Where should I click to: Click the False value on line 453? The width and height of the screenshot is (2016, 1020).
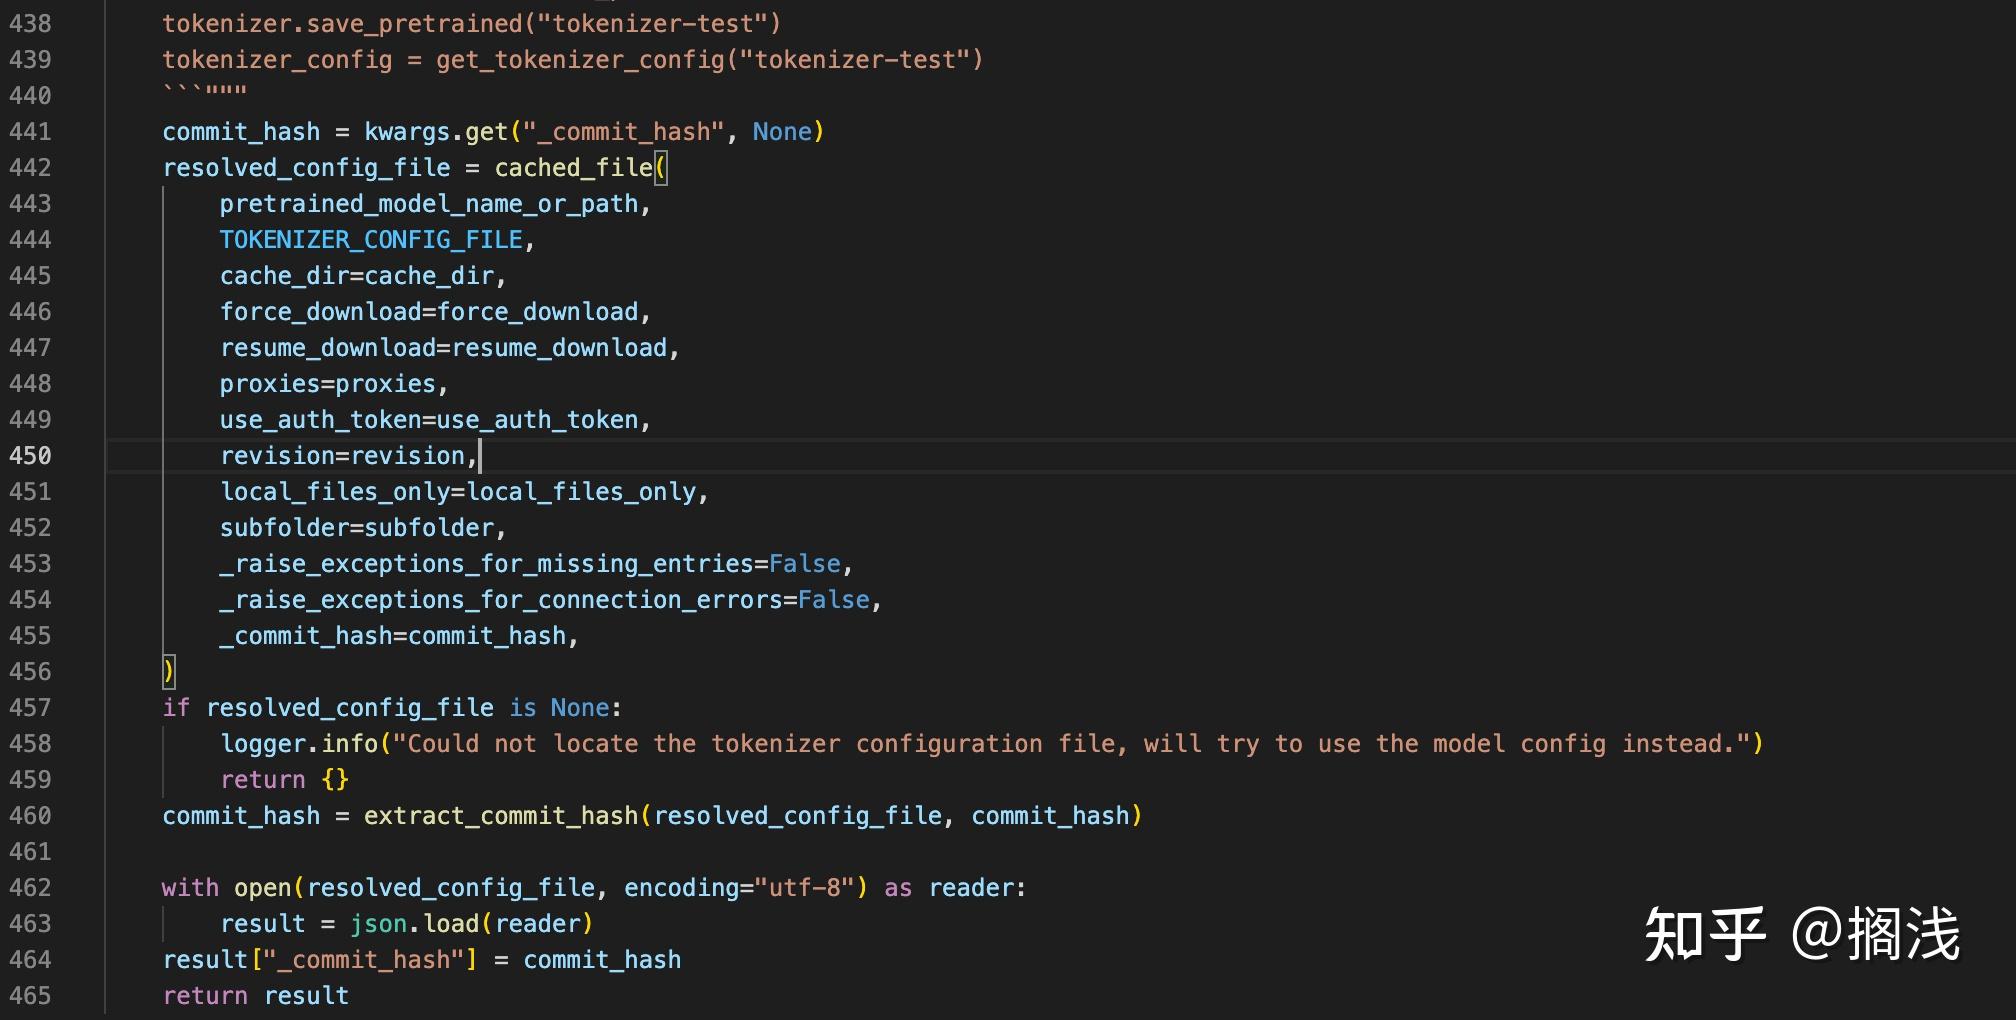pyautogui.click(x=805, y=563)
